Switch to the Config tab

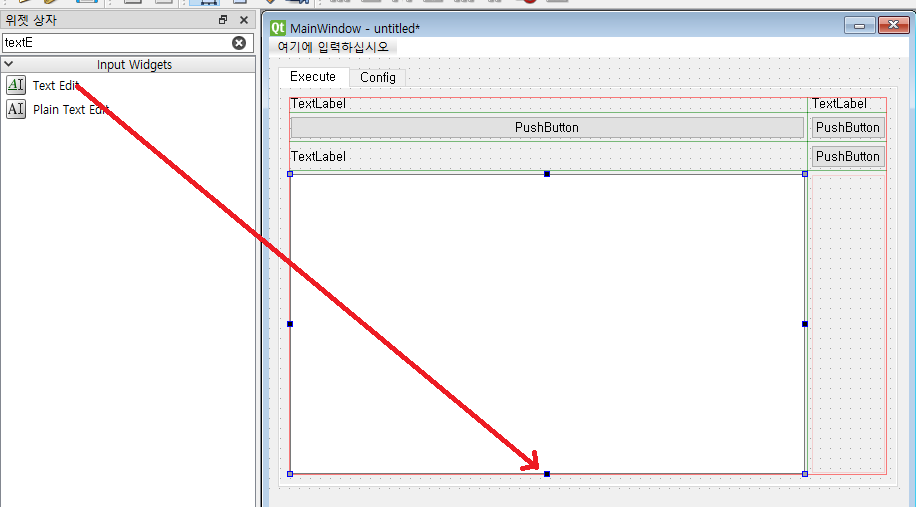coord(377,77)
